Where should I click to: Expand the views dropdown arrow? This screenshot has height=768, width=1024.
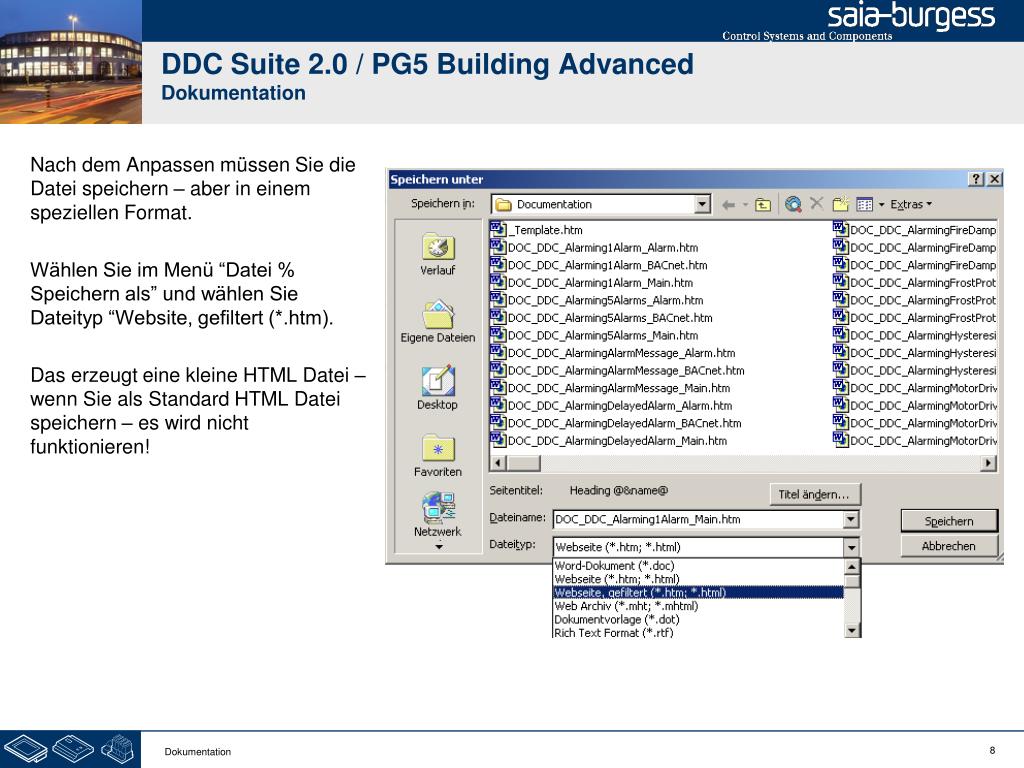point(881,205)
